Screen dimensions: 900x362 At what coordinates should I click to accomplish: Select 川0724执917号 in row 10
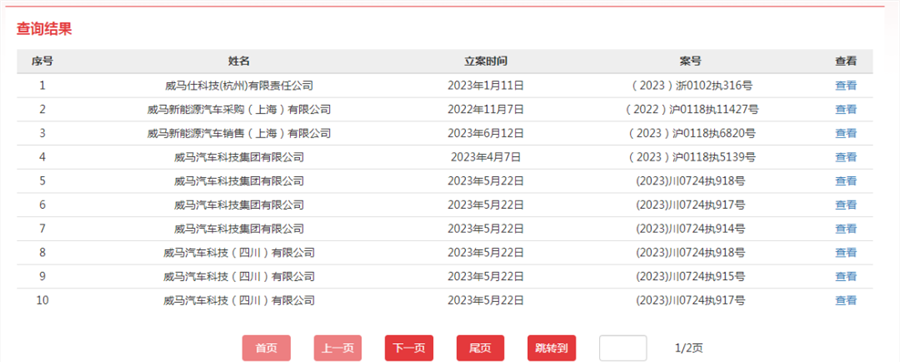coord(707,300)
